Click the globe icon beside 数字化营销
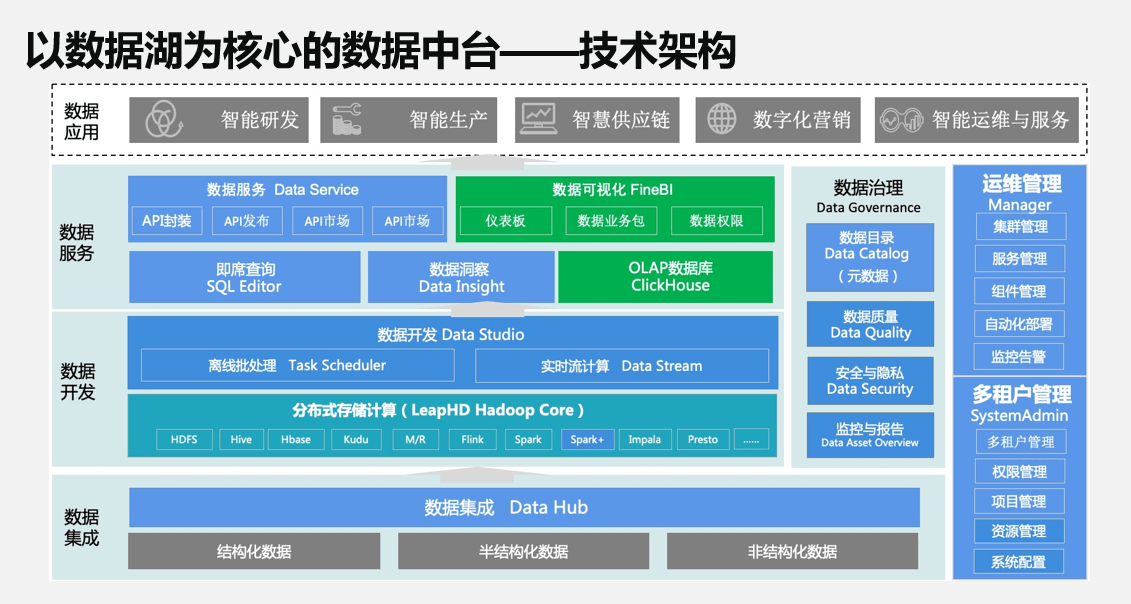Viewport: 1131px width, 604px height. [722, 120]
